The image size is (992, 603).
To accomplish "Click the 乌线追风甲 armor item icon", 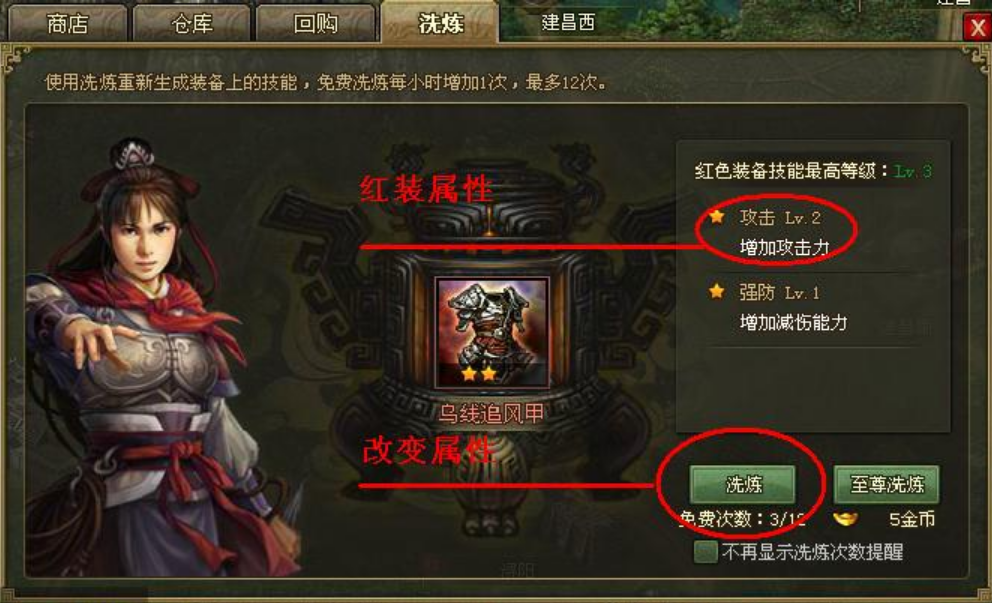I will click(492, 333).
